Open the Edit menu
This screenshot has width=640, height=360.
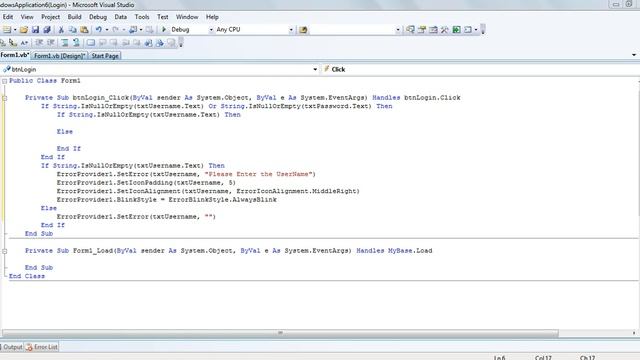(8, 17)
